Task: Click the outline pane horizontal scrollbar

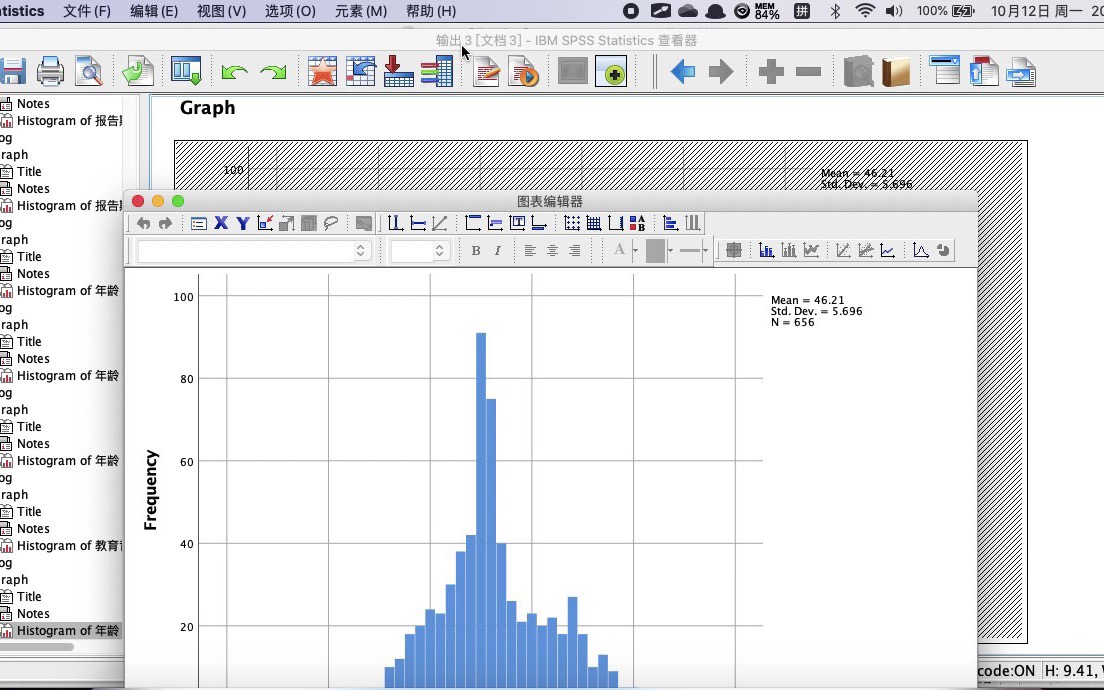Action: click(37, 647)
